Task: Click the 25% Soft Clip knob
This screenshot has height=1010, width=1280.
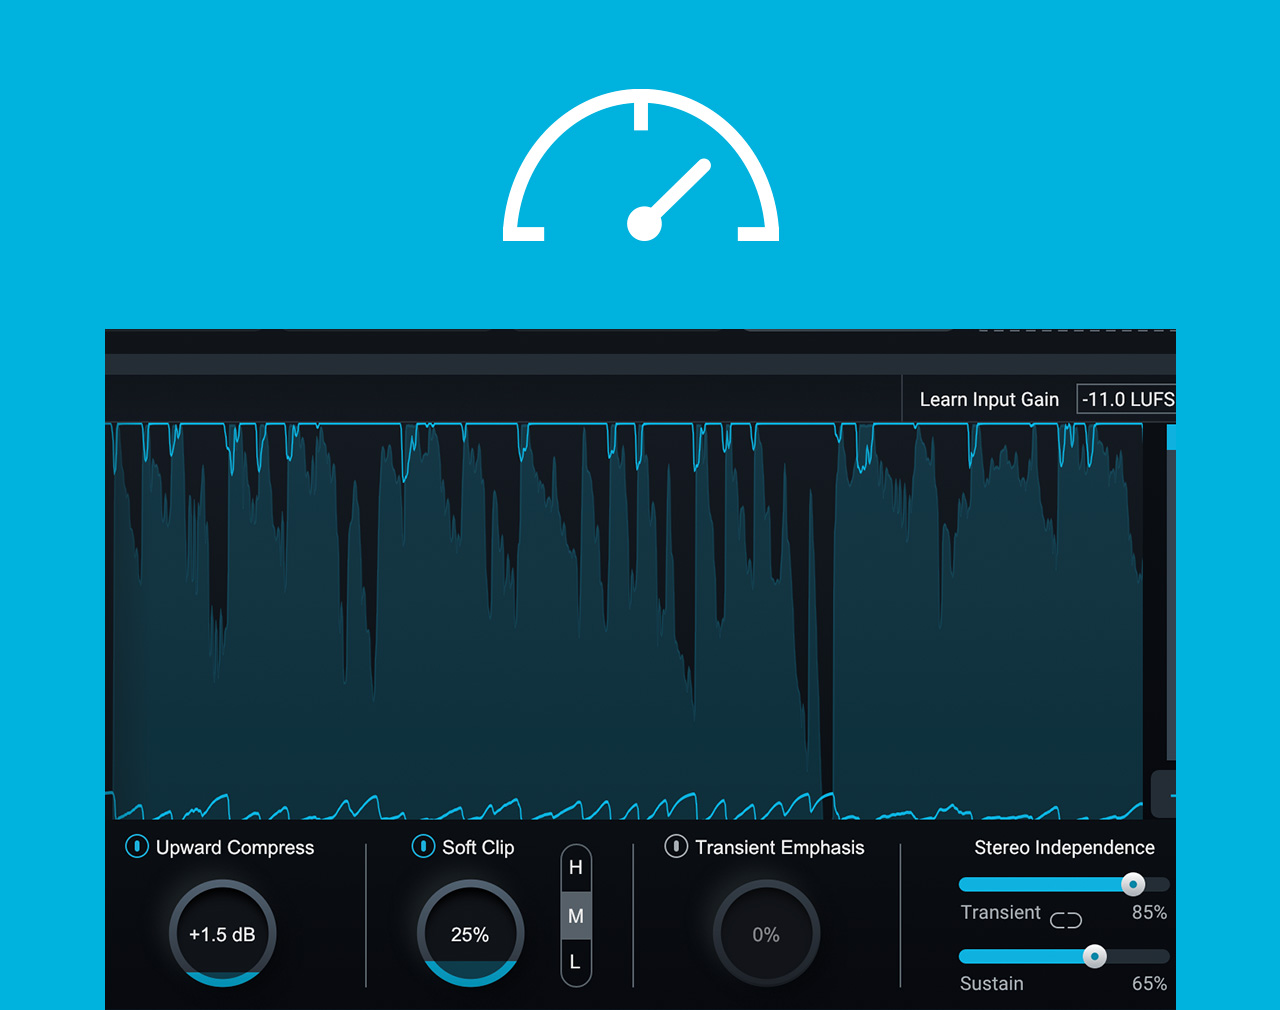Action: [469, 933]
